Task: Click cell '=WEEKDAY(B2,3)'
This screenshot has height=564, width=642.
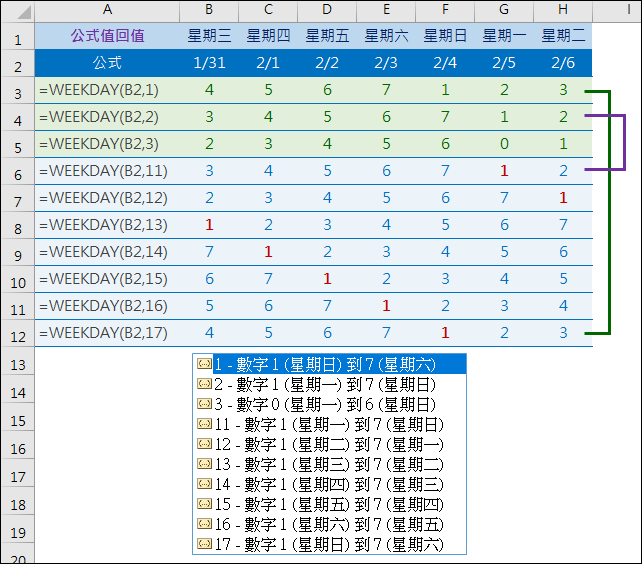Action: (x=107, y=144)
